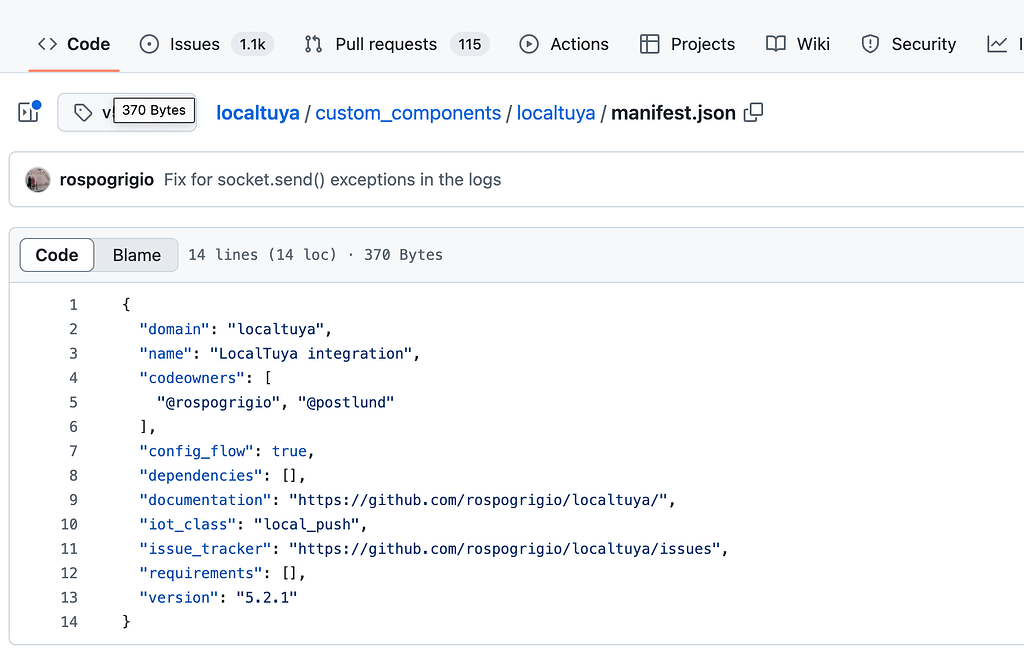Open the custom_components folder breadcrumb
Screen dimensions: 1024x648
pos(407,113)
